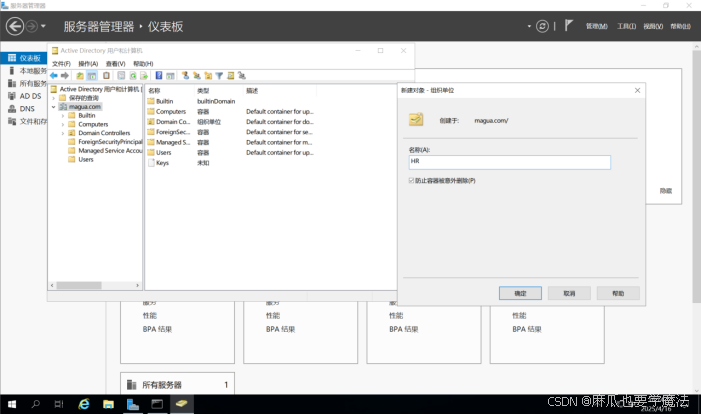Expand the Computers tree node
The width and height of the screenshot is (701, 415).
click(63, 124)
